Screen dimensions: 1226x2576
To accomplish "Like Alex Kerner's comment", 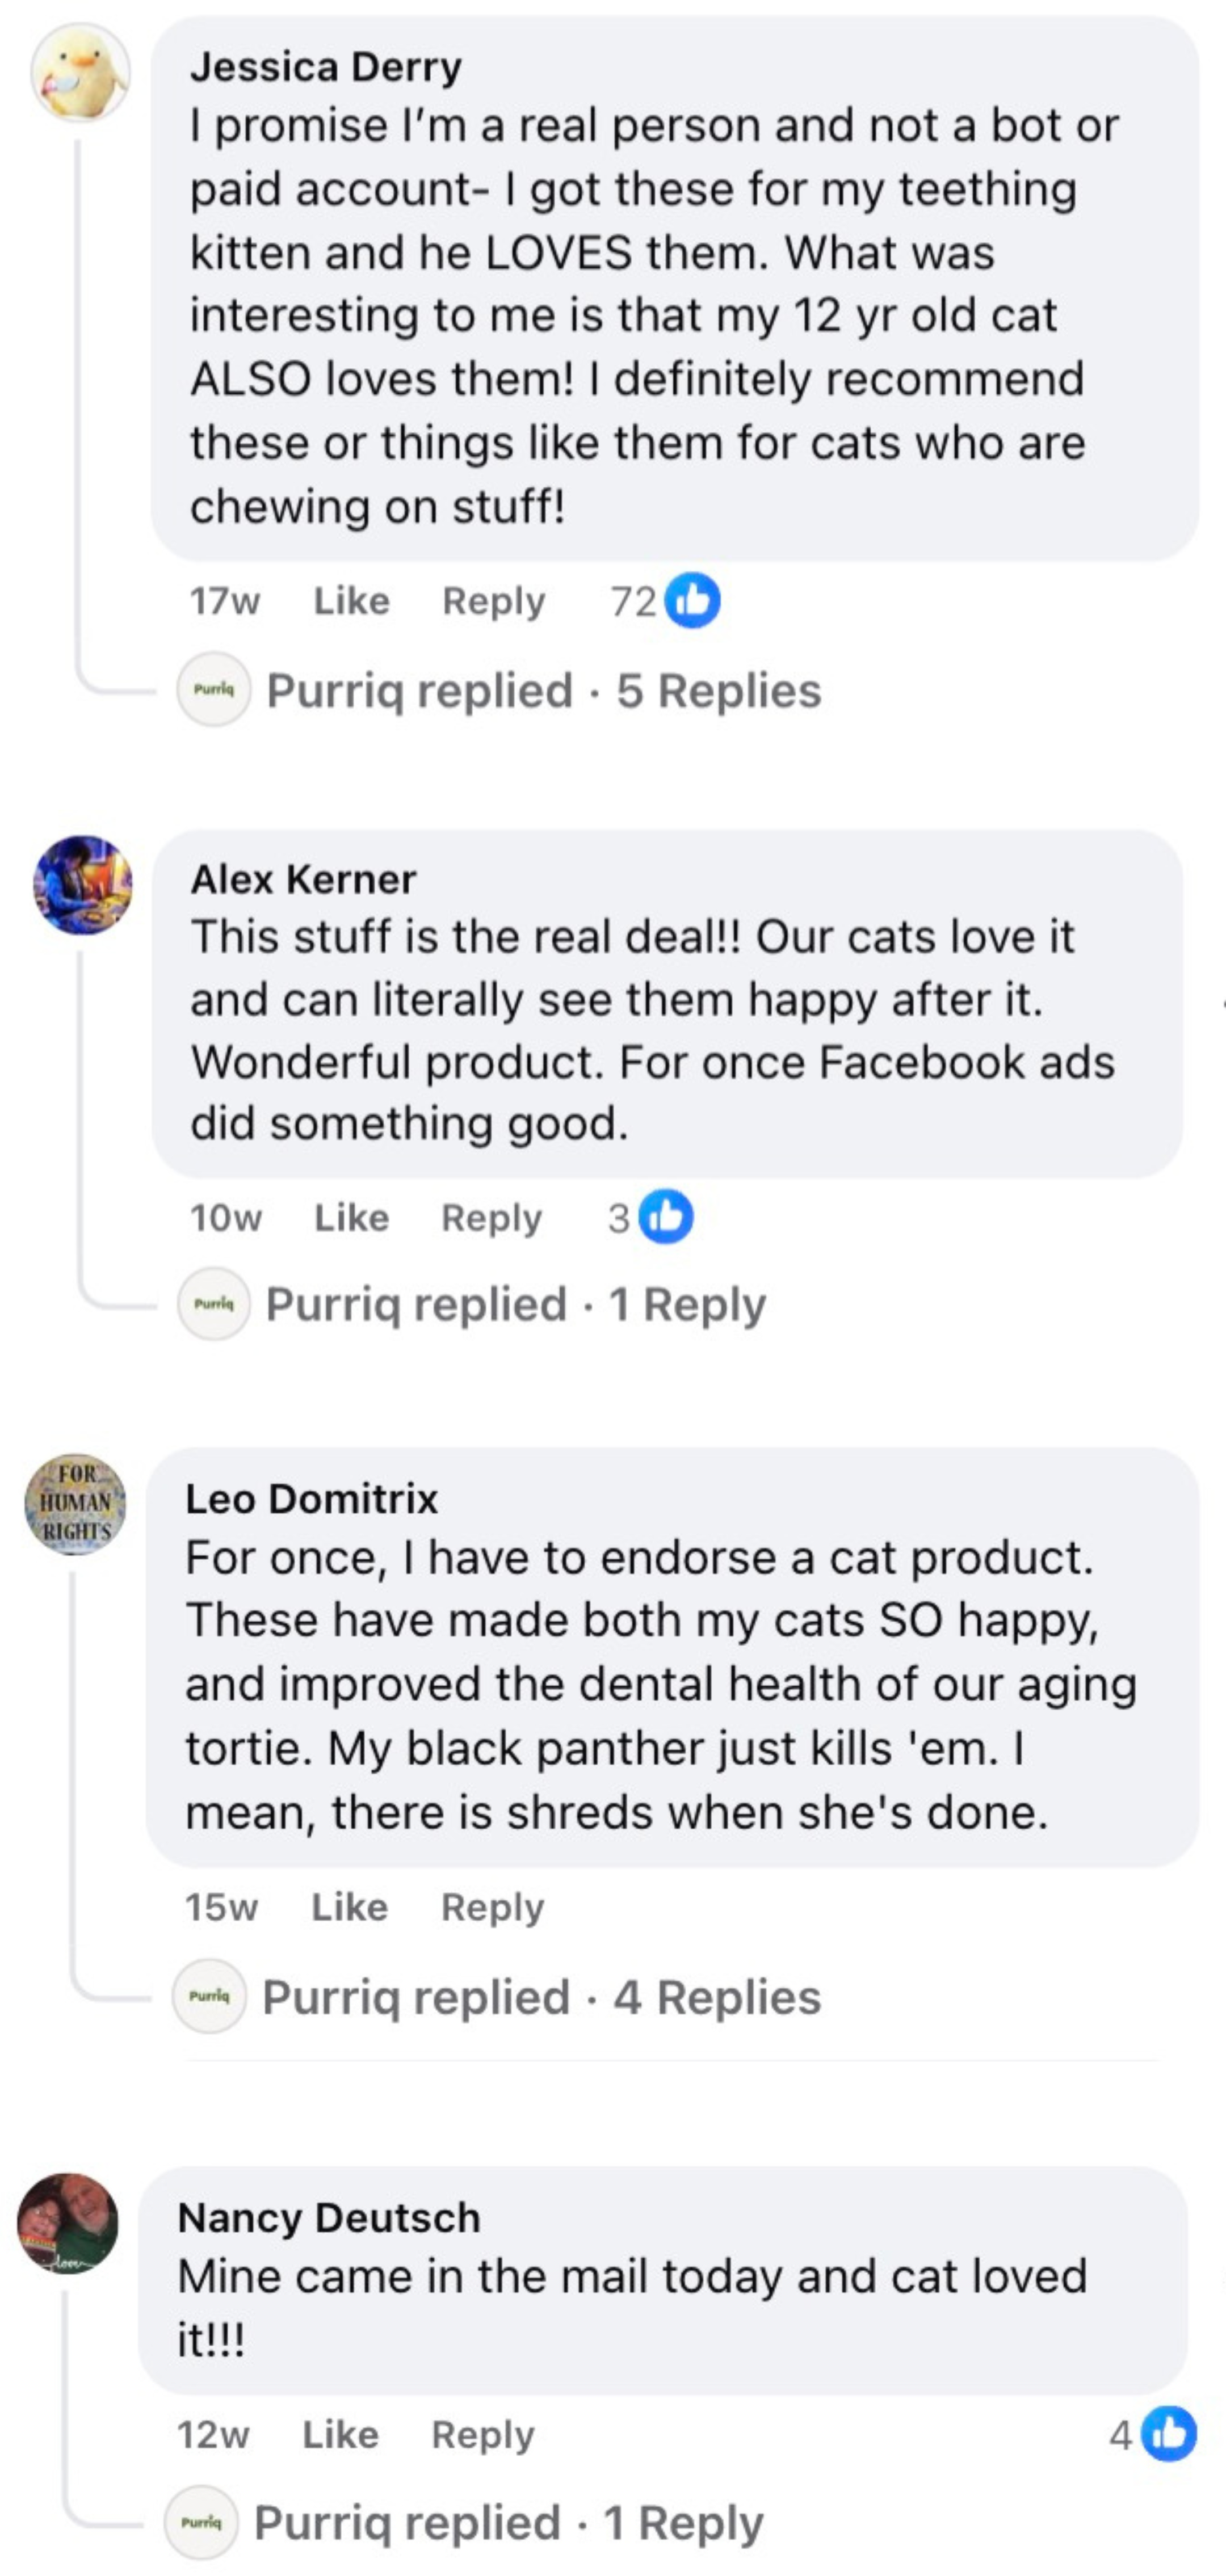I will coord(351,1217).
